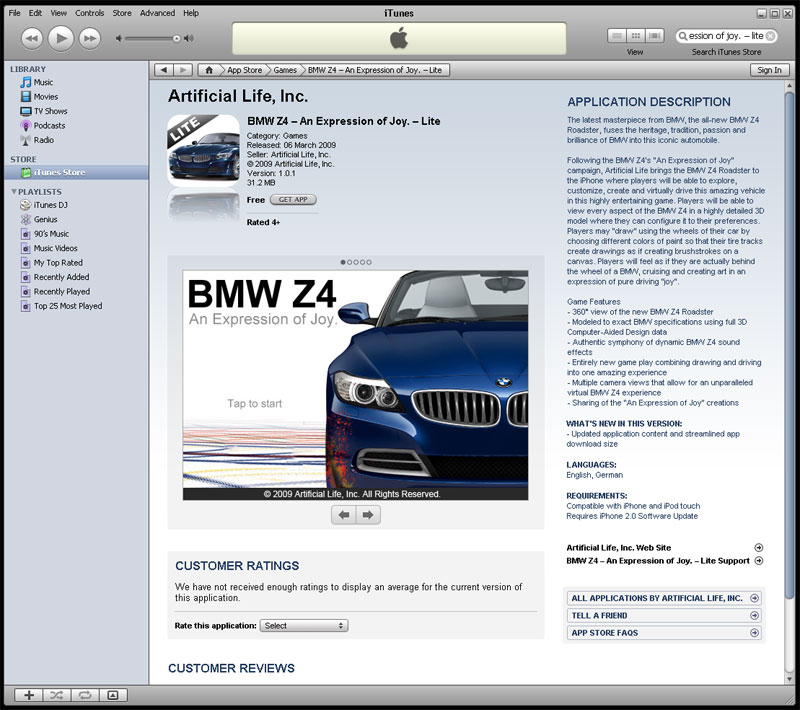The height and width of the screenshot is (710, 800).
Task: Switch to Cover Flow view
Action: [655, 36]
